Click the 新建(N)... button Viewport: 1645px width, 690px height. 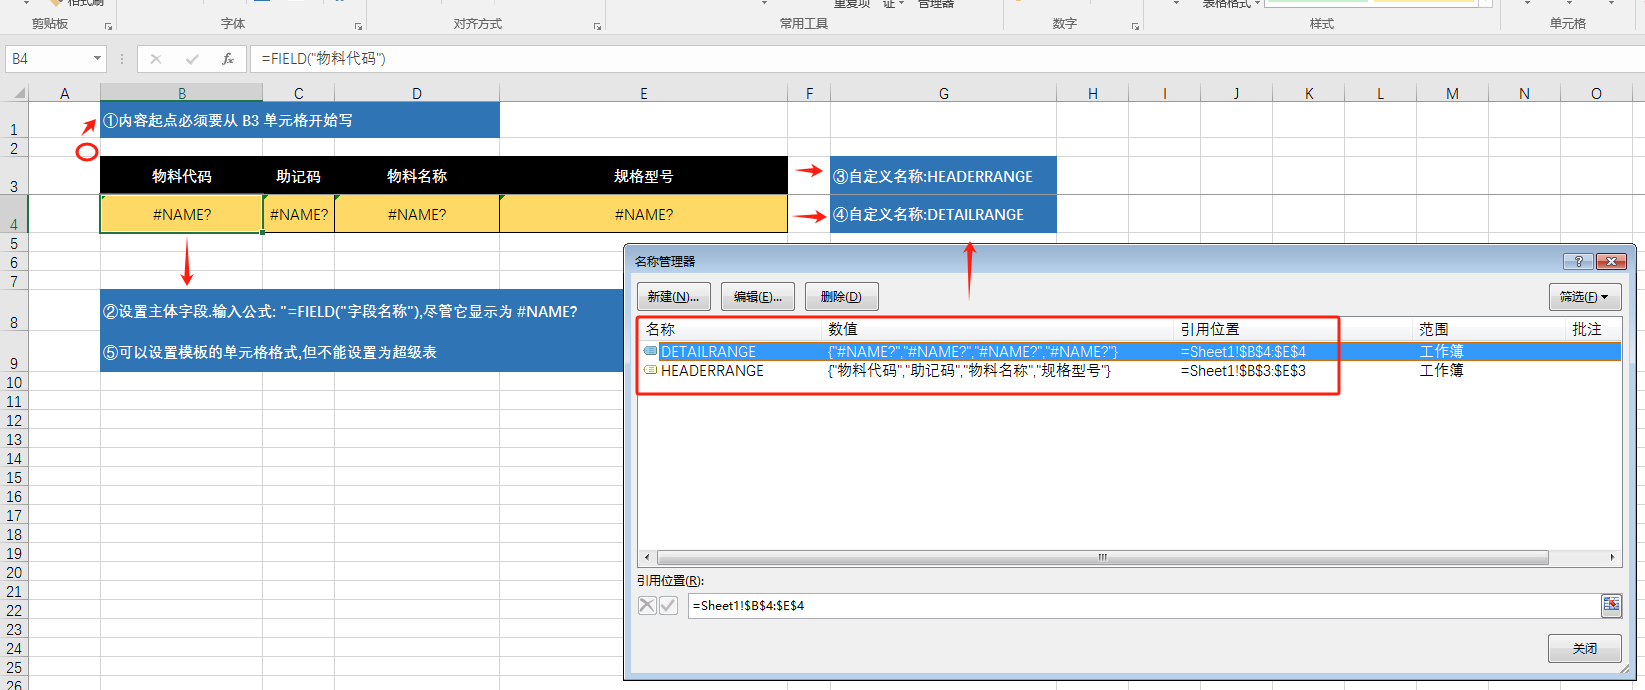tap(673, 297)
